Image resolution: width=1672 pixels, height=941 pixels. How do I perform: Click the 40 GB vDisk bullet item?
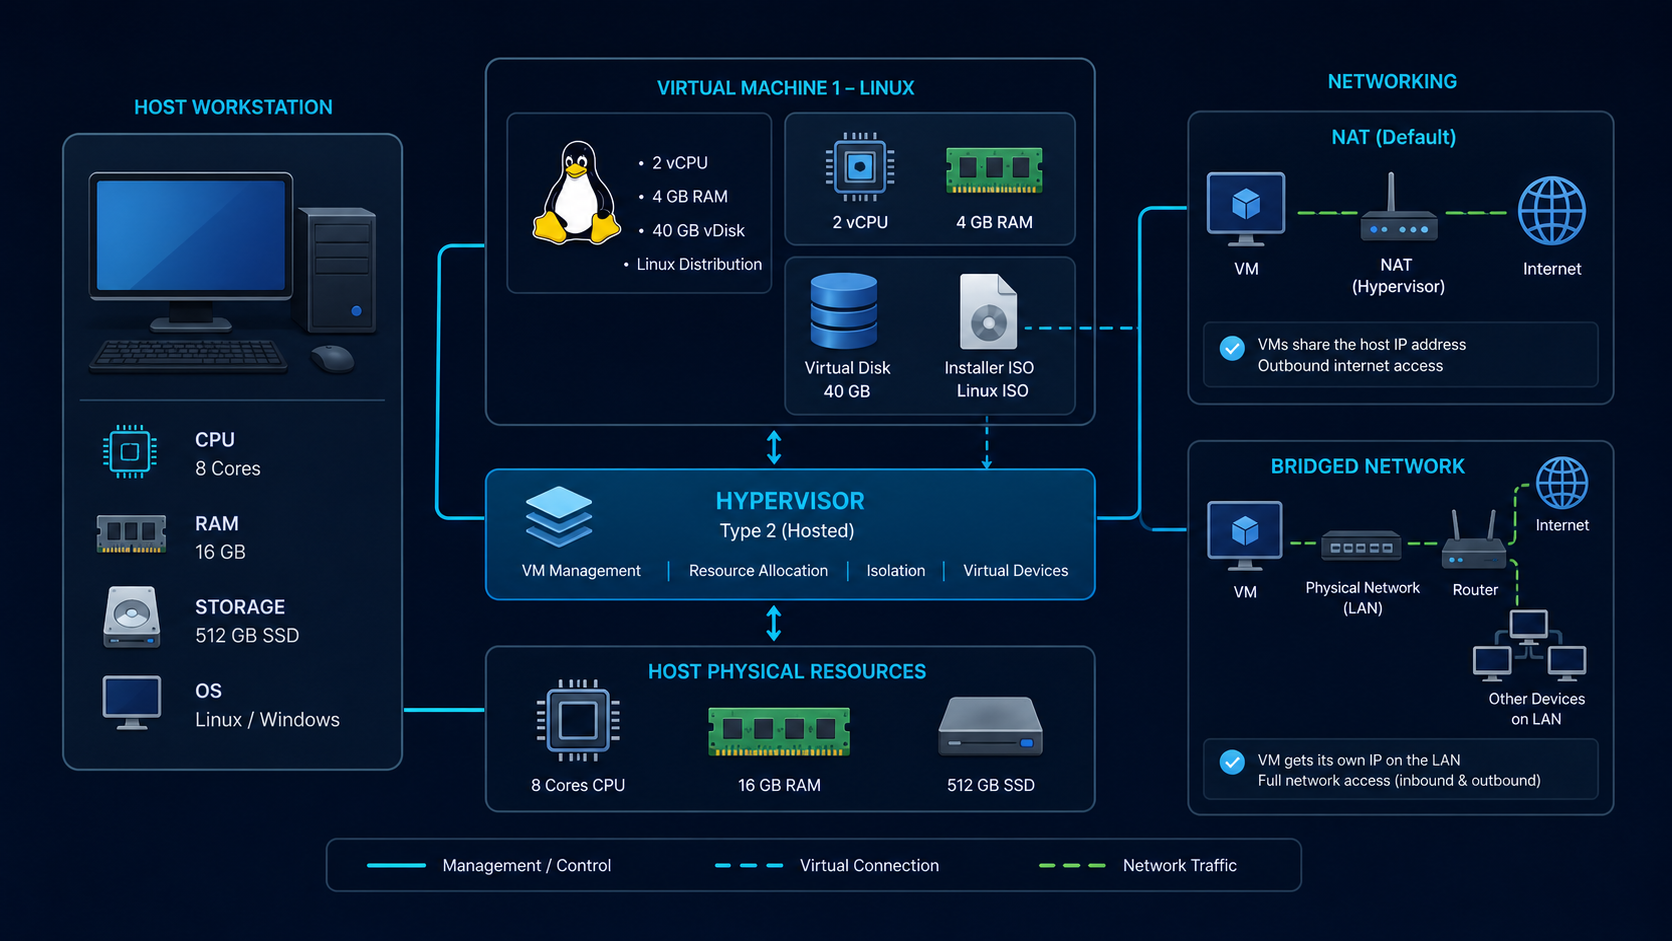tap(691, 231)
